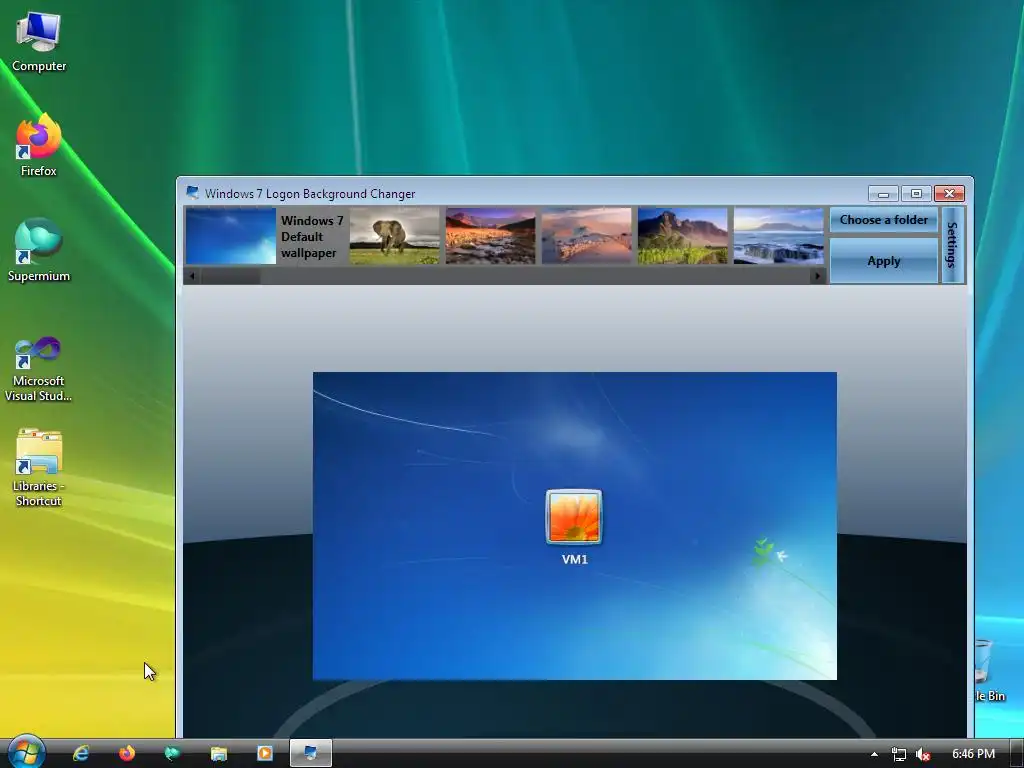1024x768 pixels.
Task: Click the thumbnail strip right scroll arrow
Action: pyautogui.click(x=817, y=276)
